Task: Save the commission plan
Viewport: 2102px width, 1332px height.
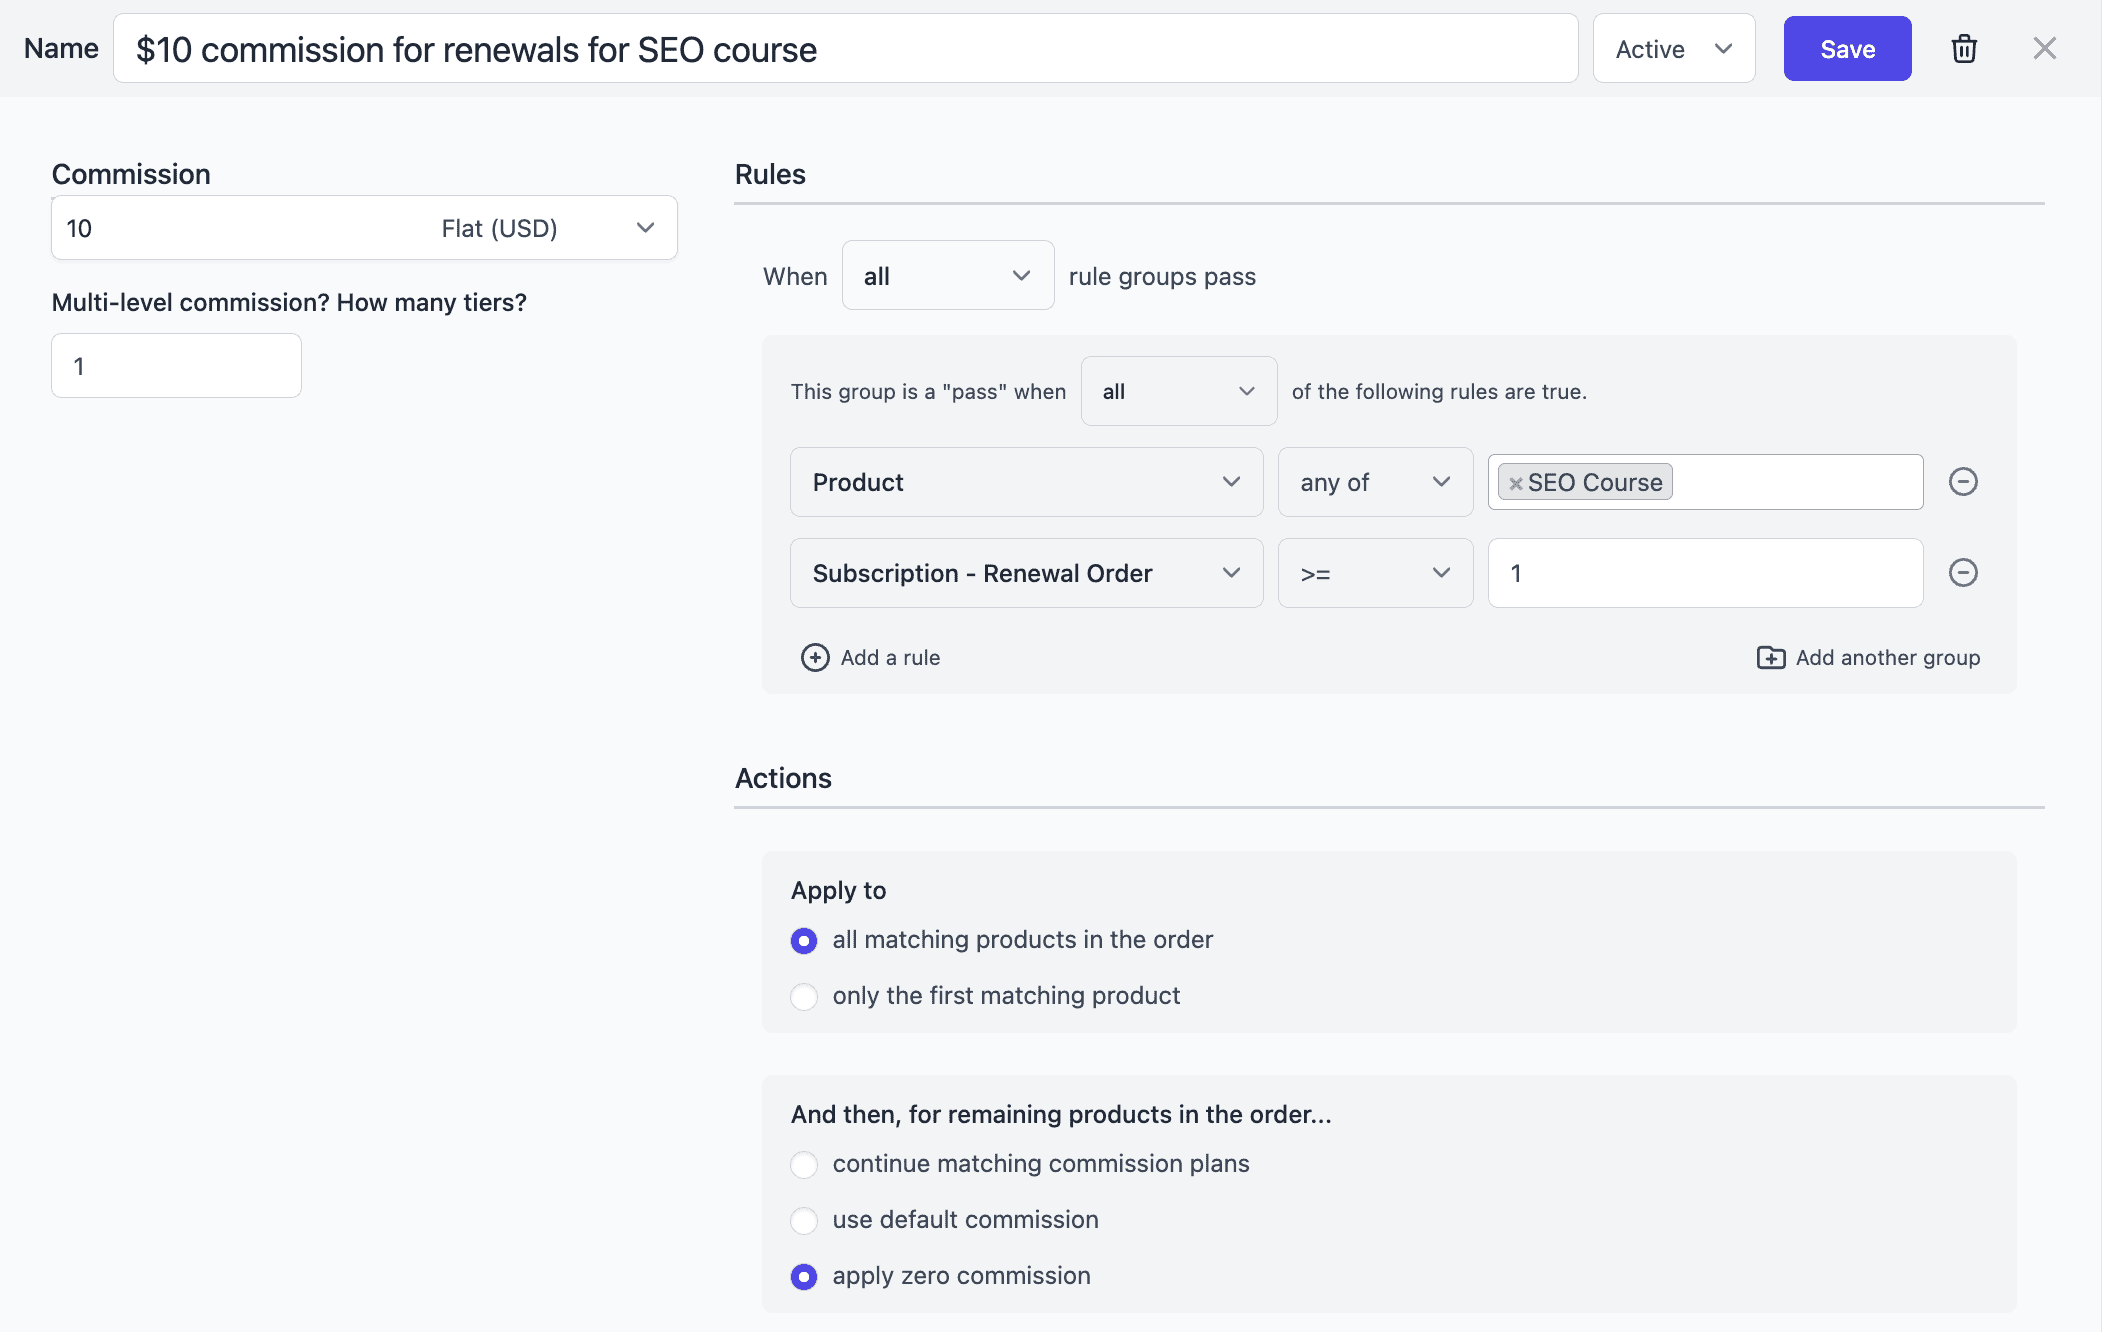Action: coord(1847,49)
